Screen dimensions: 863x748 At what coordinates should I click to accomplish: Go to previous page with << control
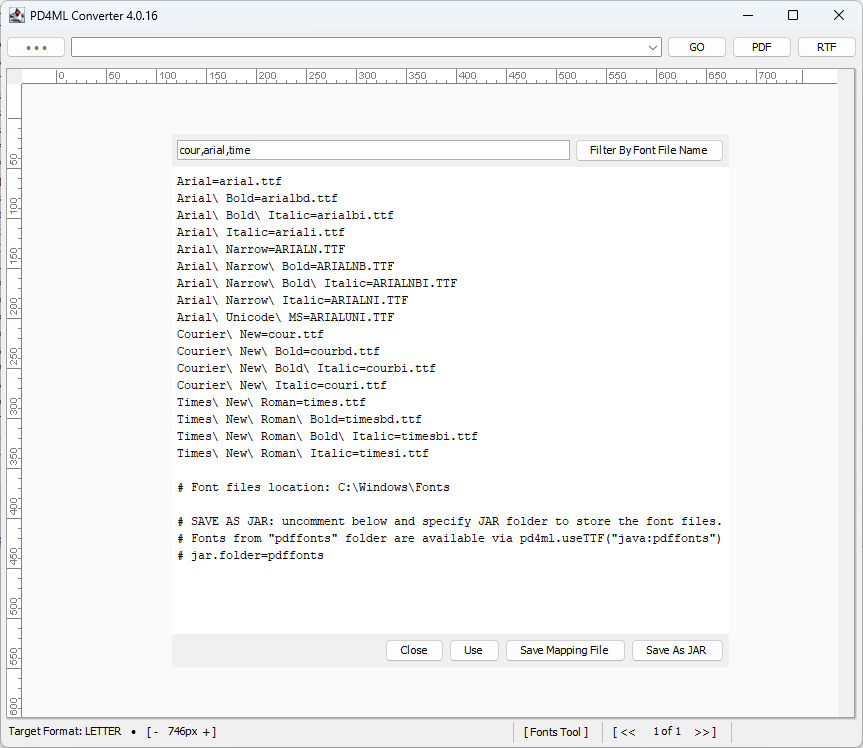[x=628, y=732]
